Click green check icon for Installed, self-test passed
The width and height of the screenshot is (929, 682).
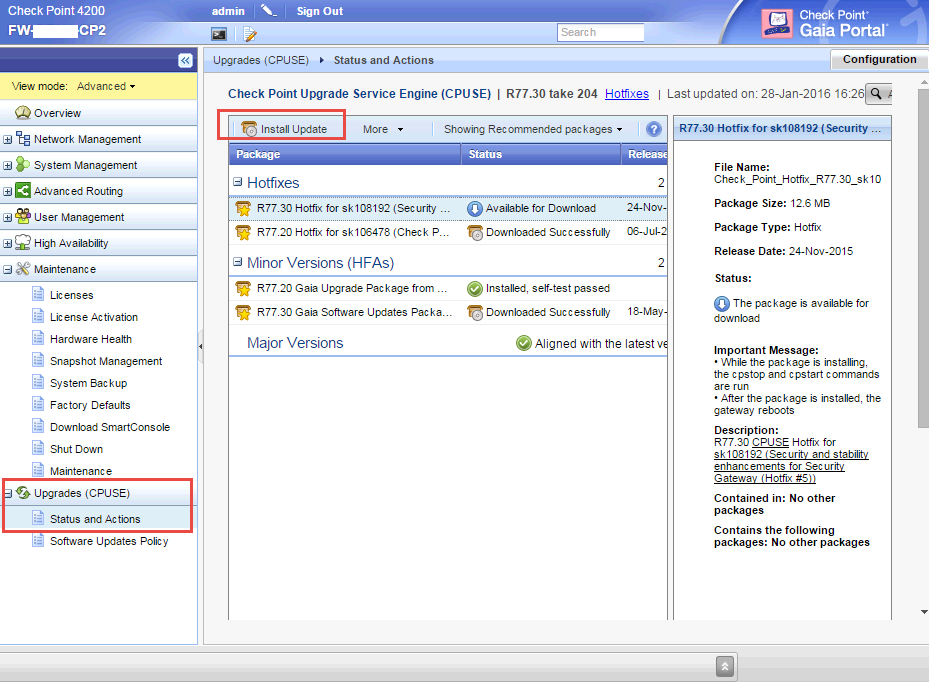coord(475,289)
